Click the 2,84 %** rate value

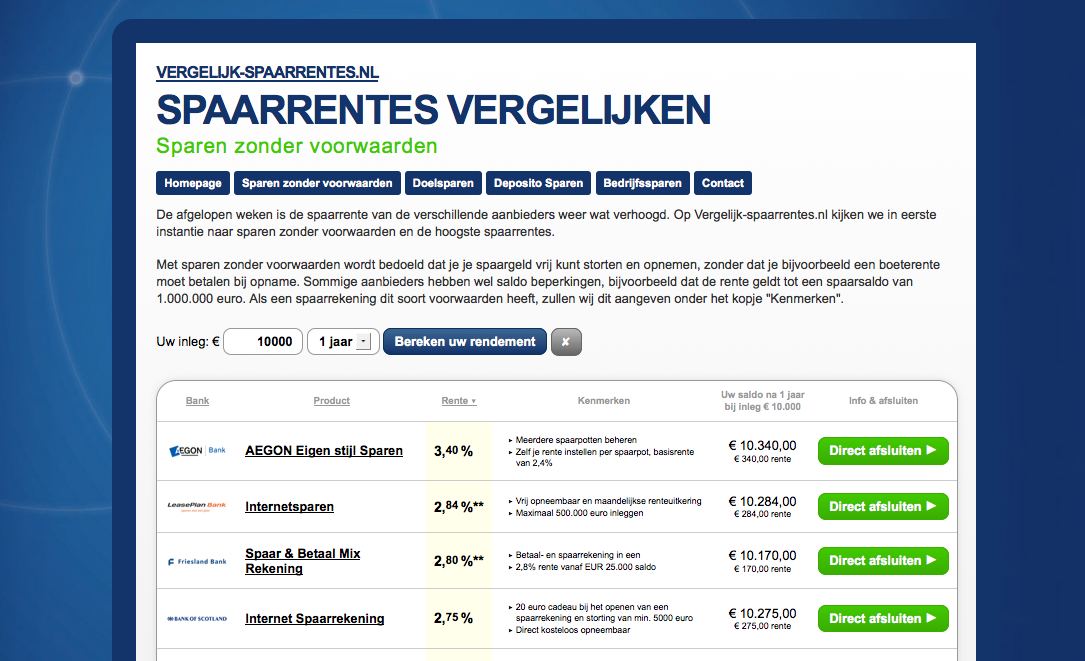(459, 507)
